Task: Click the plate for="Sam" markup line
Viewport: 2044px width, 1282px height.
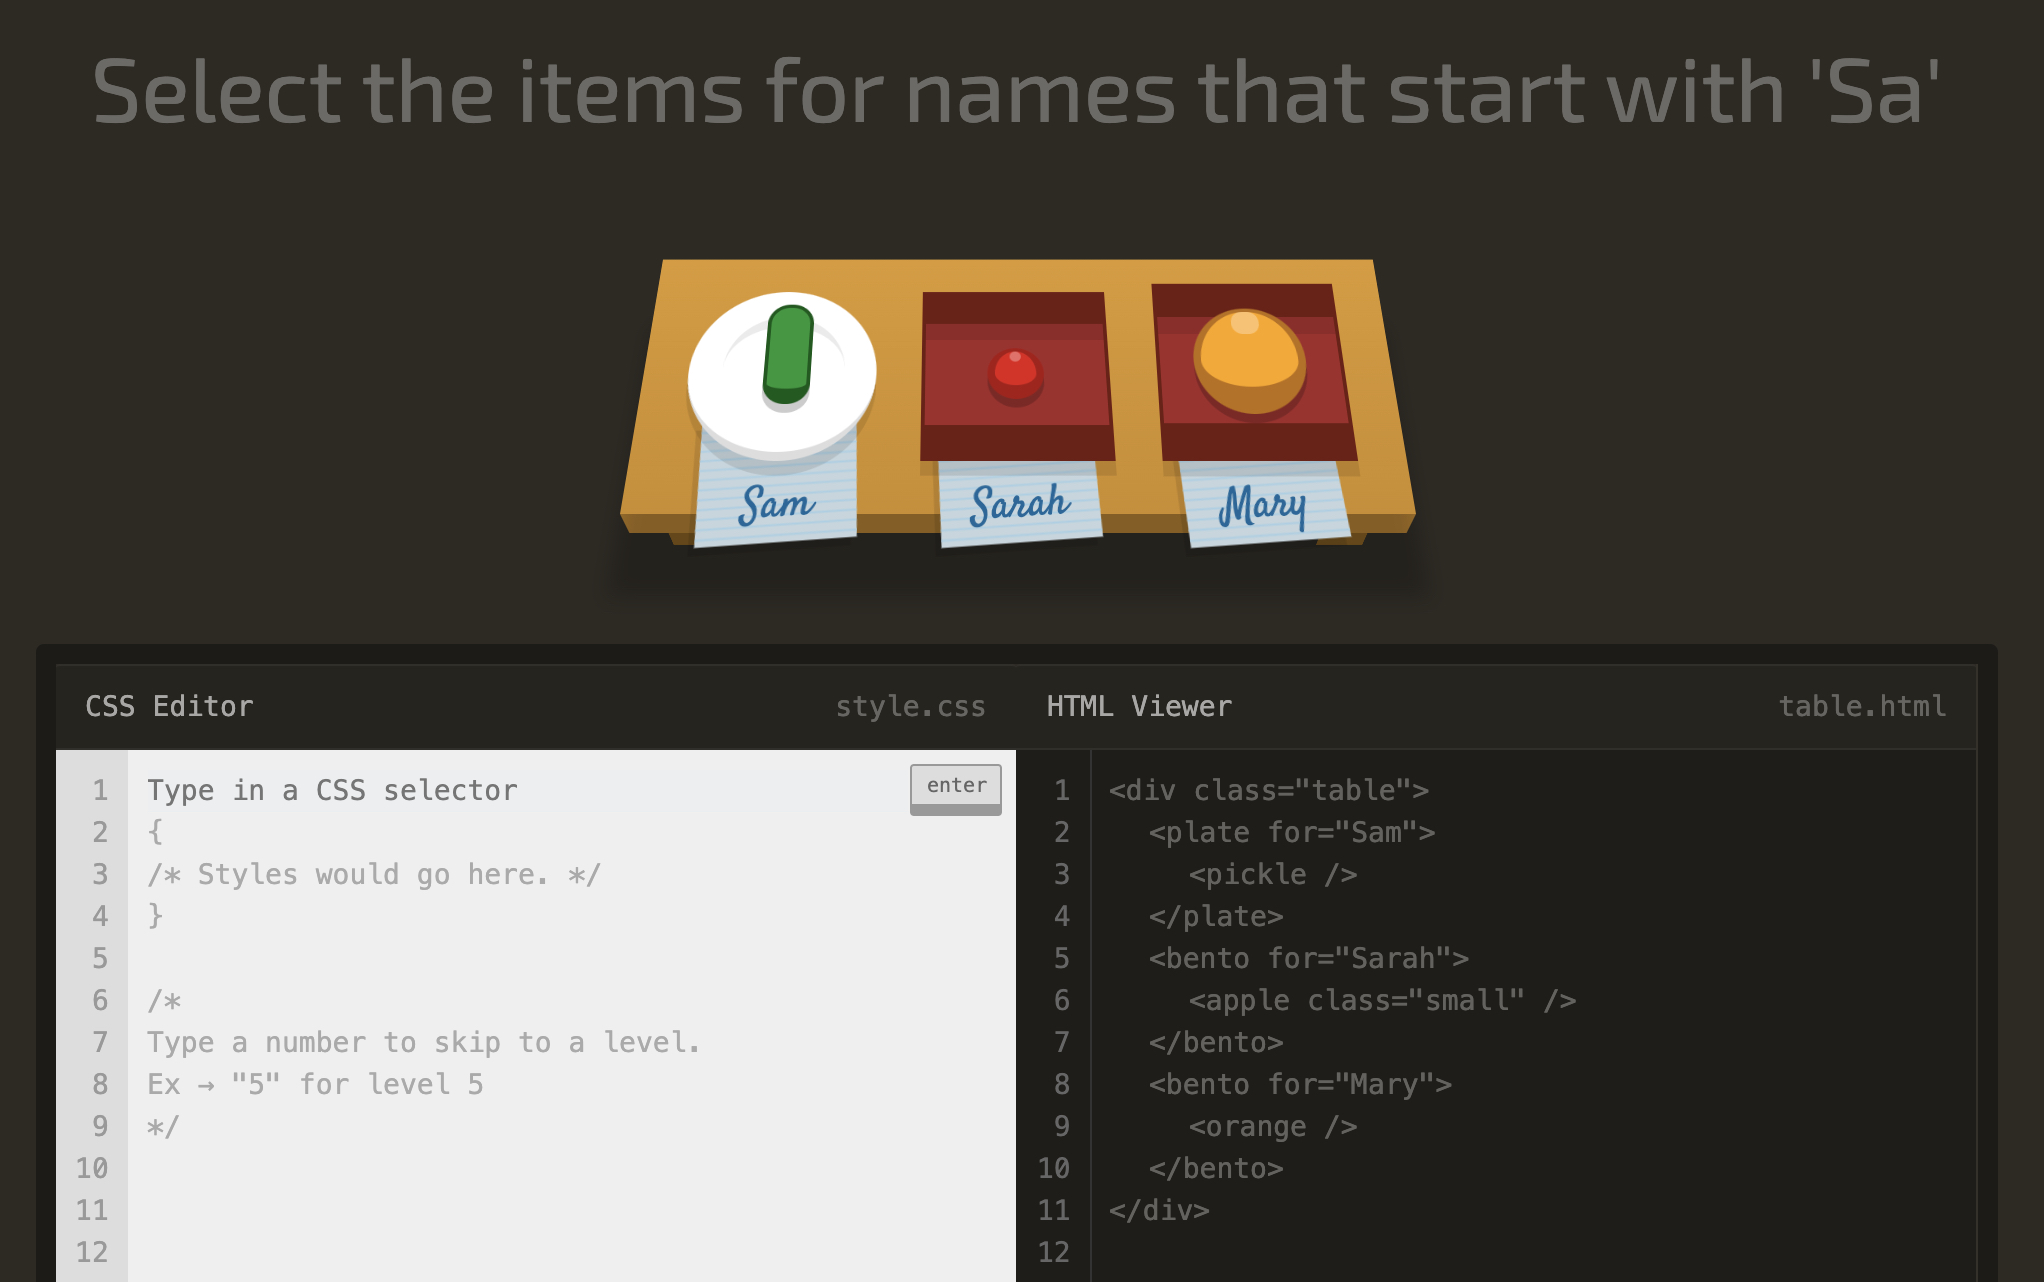Action: (1291, 832)
